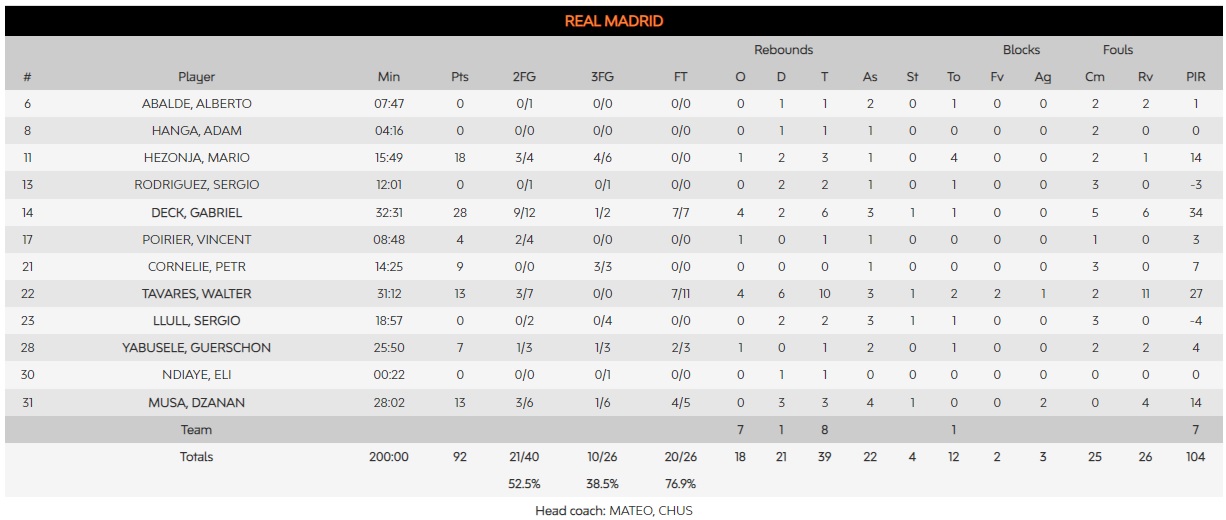1226x520 pixels.
Task: Select ABALDE, ALBERTO row name
Action: (x=197, y=104)
